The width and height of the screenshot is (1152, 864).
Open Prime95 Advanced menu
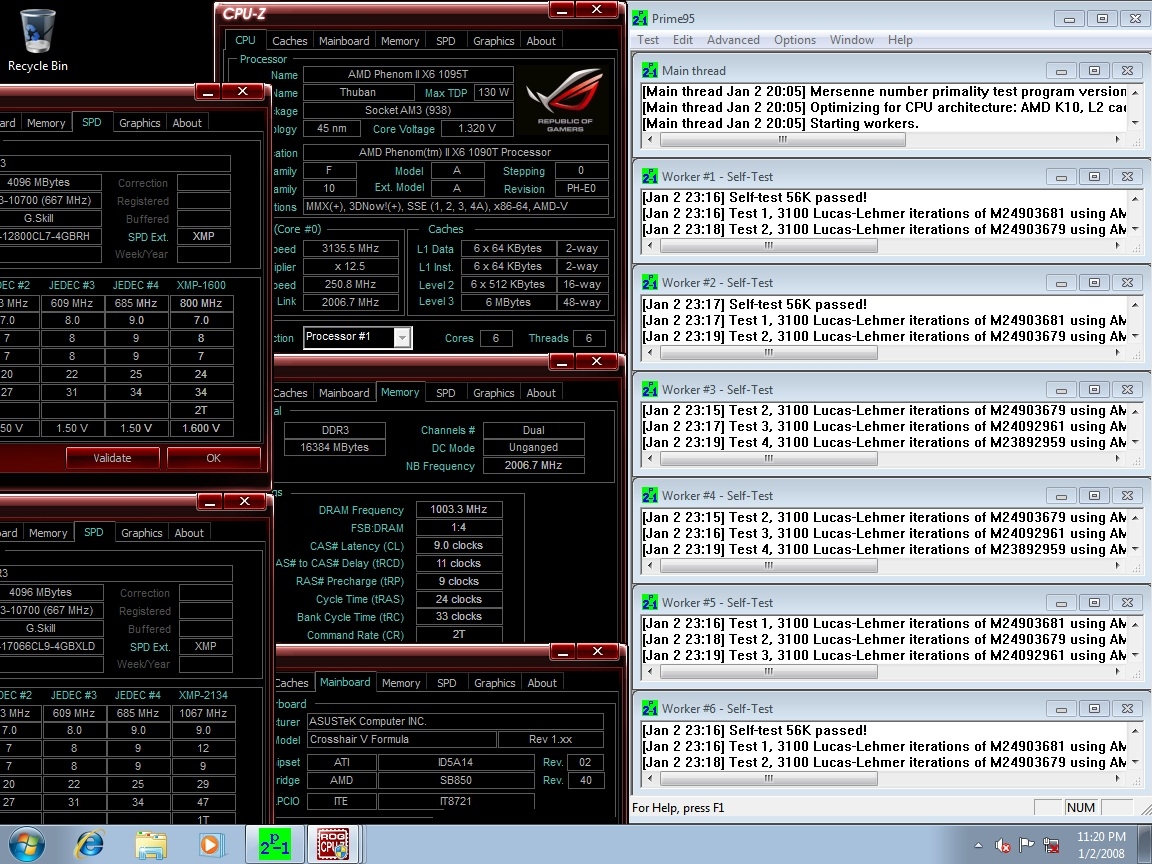732,40
